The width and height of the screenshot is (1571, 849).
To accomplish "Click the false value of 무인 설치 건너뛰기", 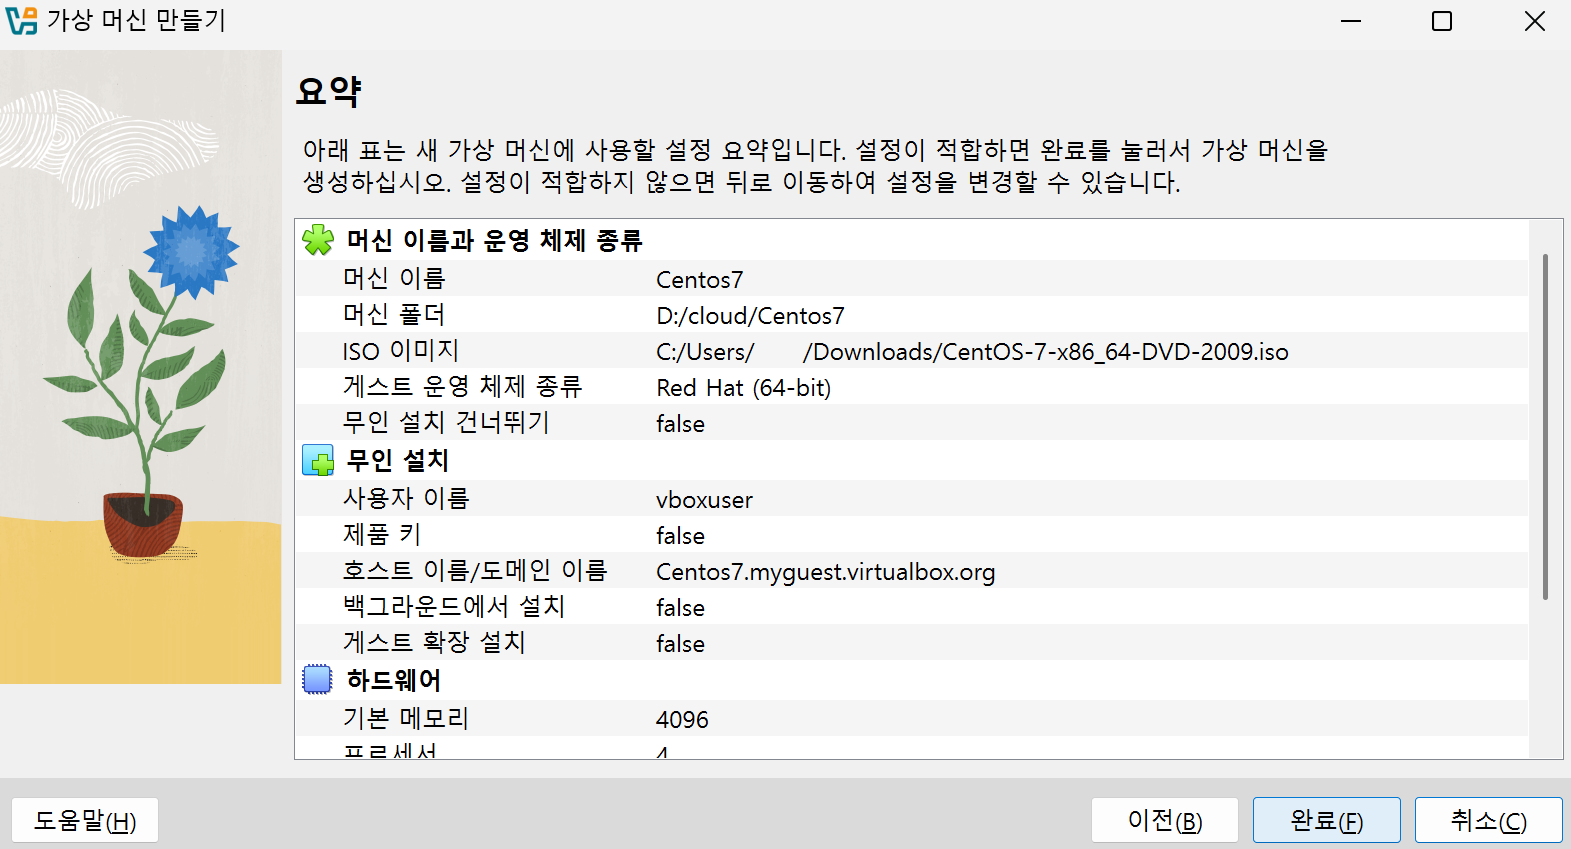I will [680, 424].
